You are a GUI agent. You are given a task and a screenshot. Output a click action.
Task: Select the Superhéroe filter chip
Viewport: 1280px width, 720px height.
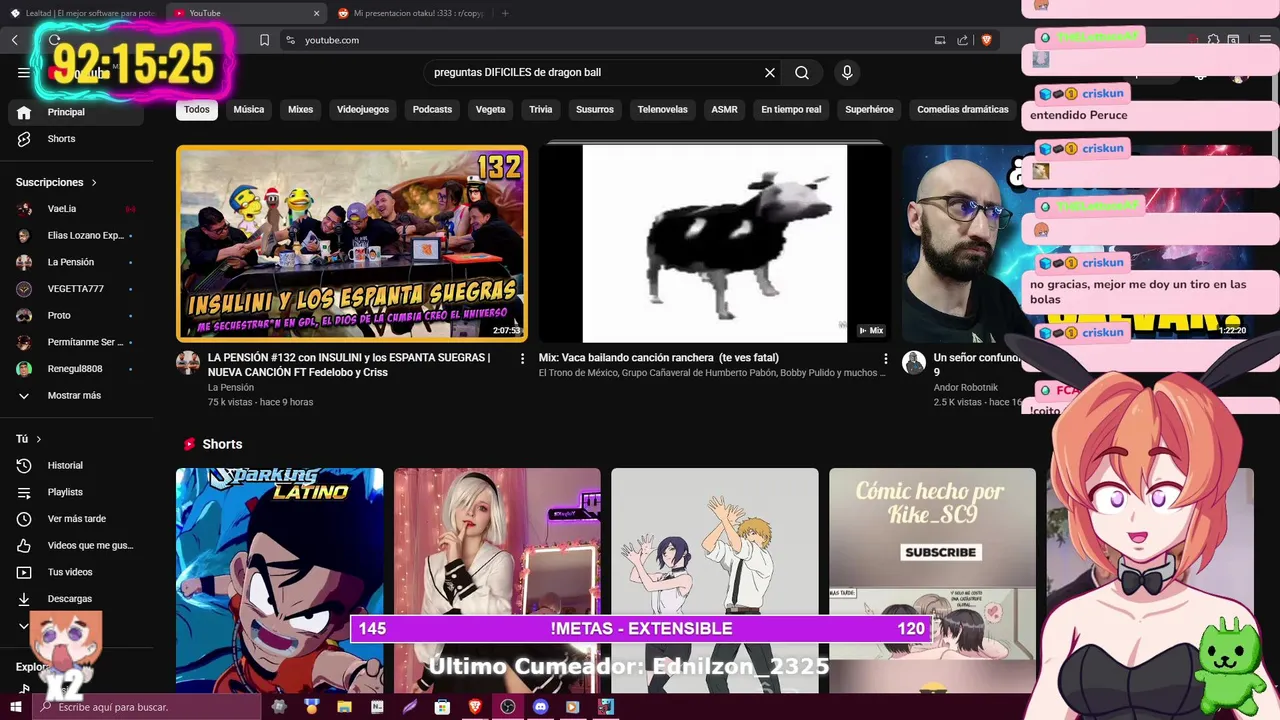(869, 109)
